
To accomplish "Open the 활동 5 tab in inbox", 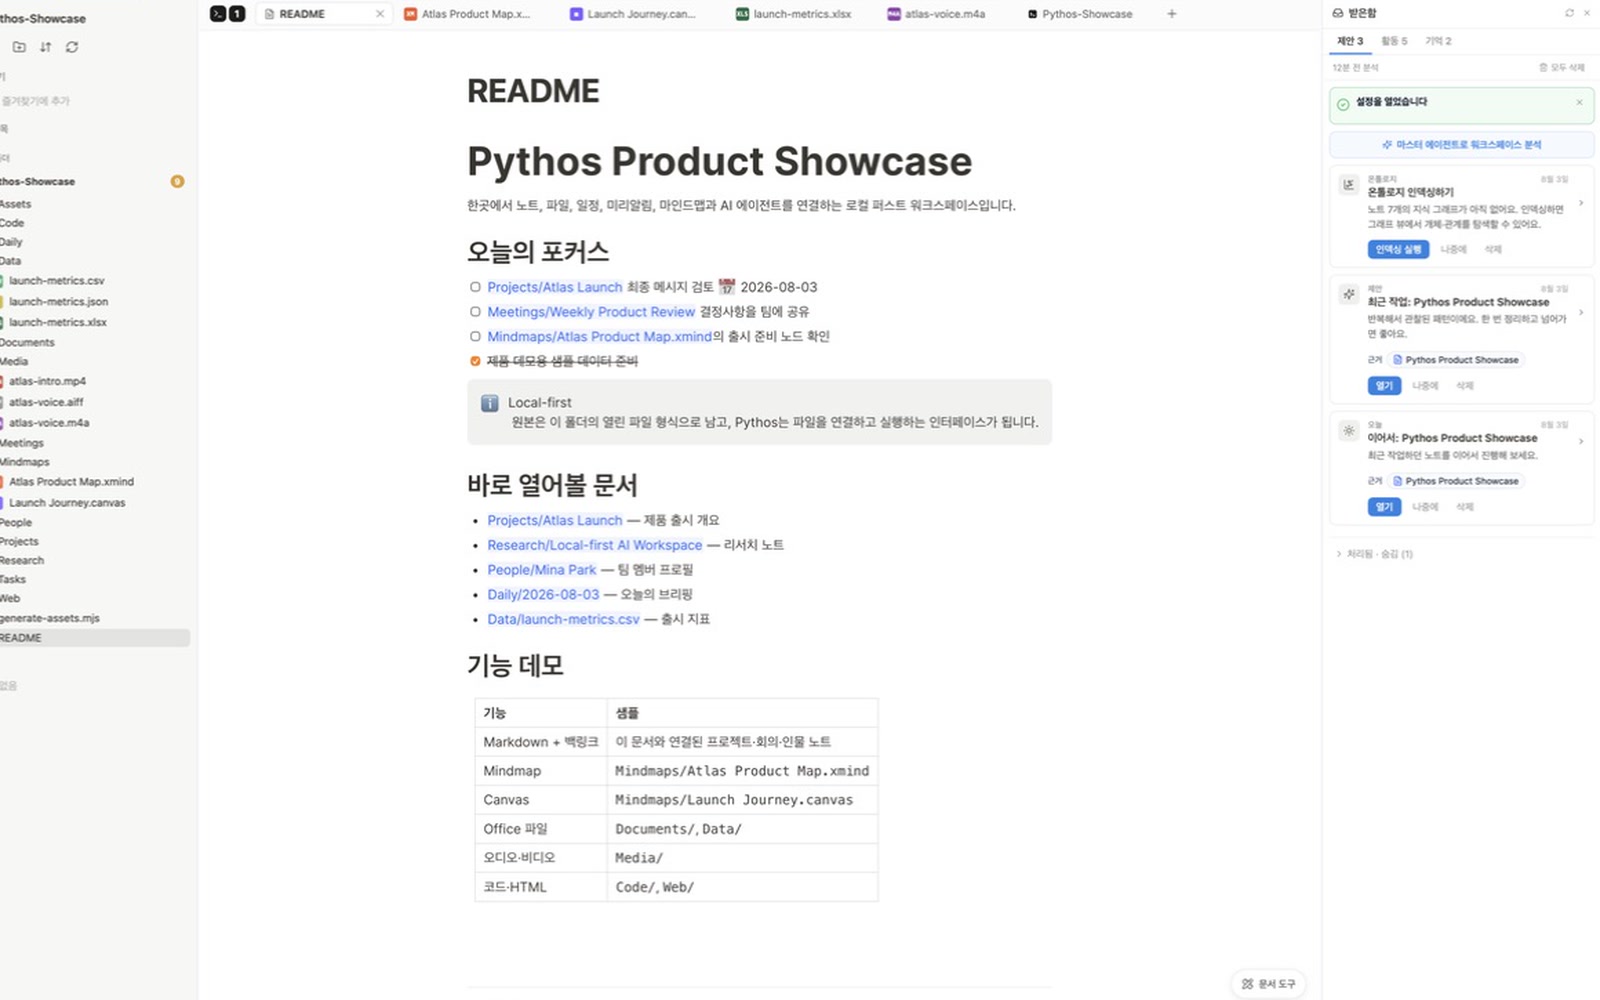I will tap(1394, 41).
